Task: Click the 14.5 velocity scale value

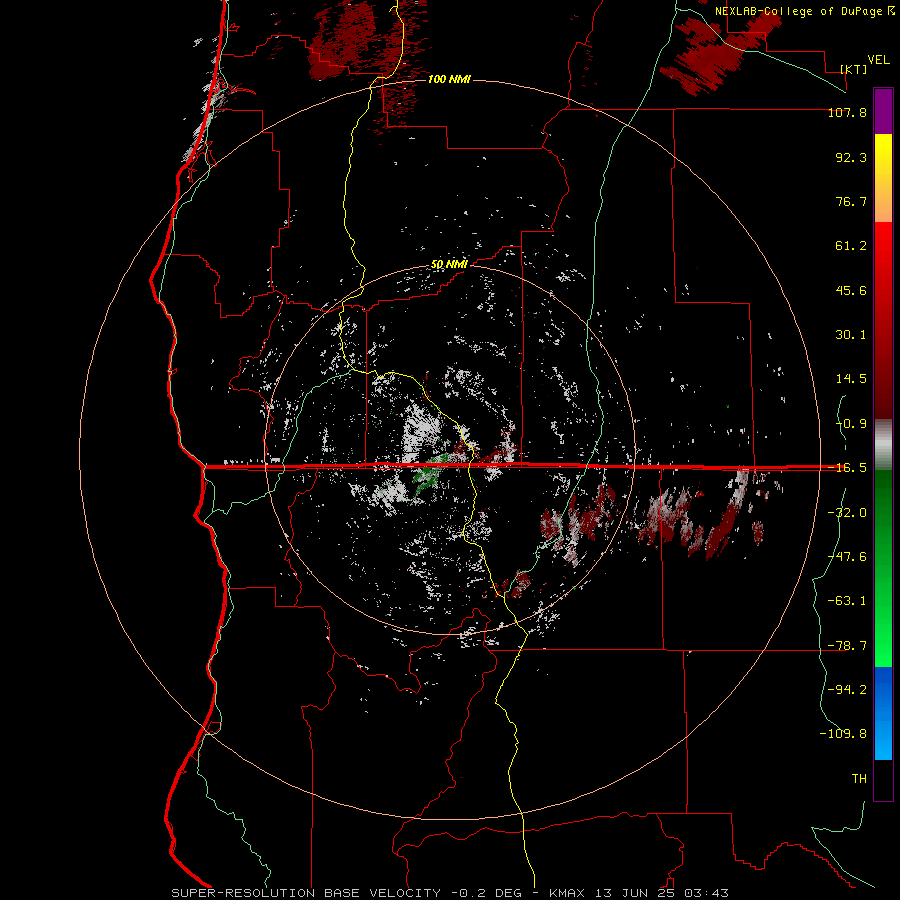Action: [x=851, y=379]
